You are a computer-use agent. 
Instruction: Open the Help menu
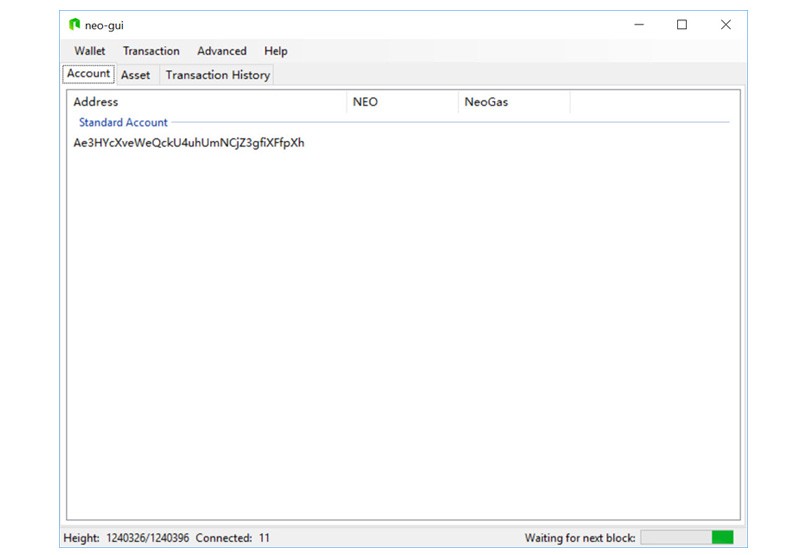coord(276,51)
